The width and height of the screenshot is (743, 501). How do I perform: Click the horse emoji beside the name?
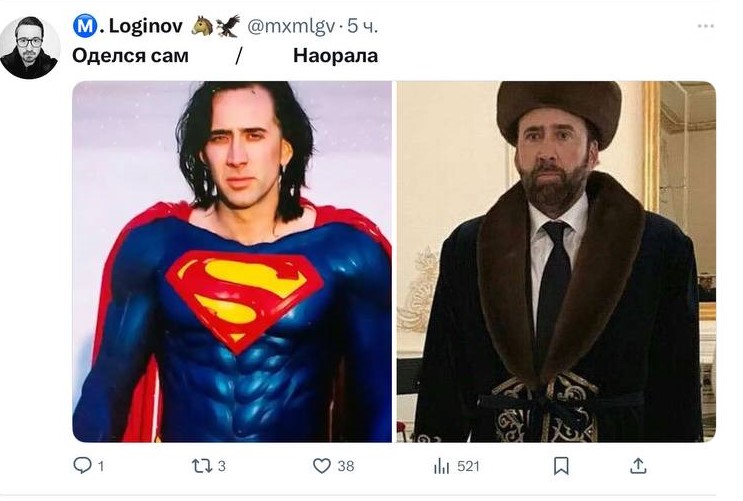202,26
